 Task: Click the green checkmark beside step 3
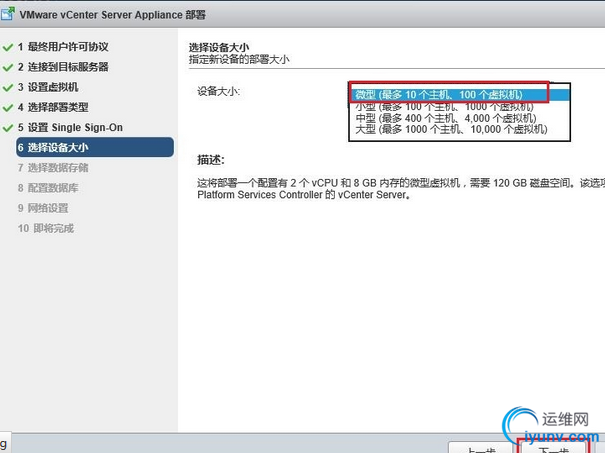point(8,88)
